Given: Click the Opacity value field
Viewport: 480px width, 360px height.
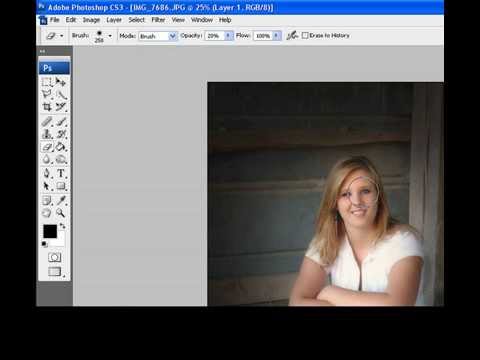Looking at the screenshot, I should tap(214, 36).
